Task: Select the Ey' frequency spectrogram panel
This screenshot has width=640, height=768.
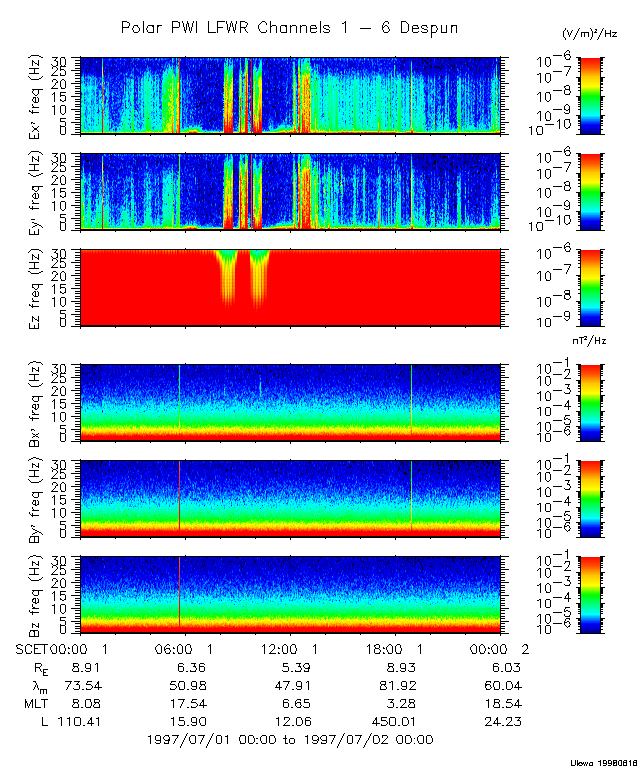Action: [290, 192]
